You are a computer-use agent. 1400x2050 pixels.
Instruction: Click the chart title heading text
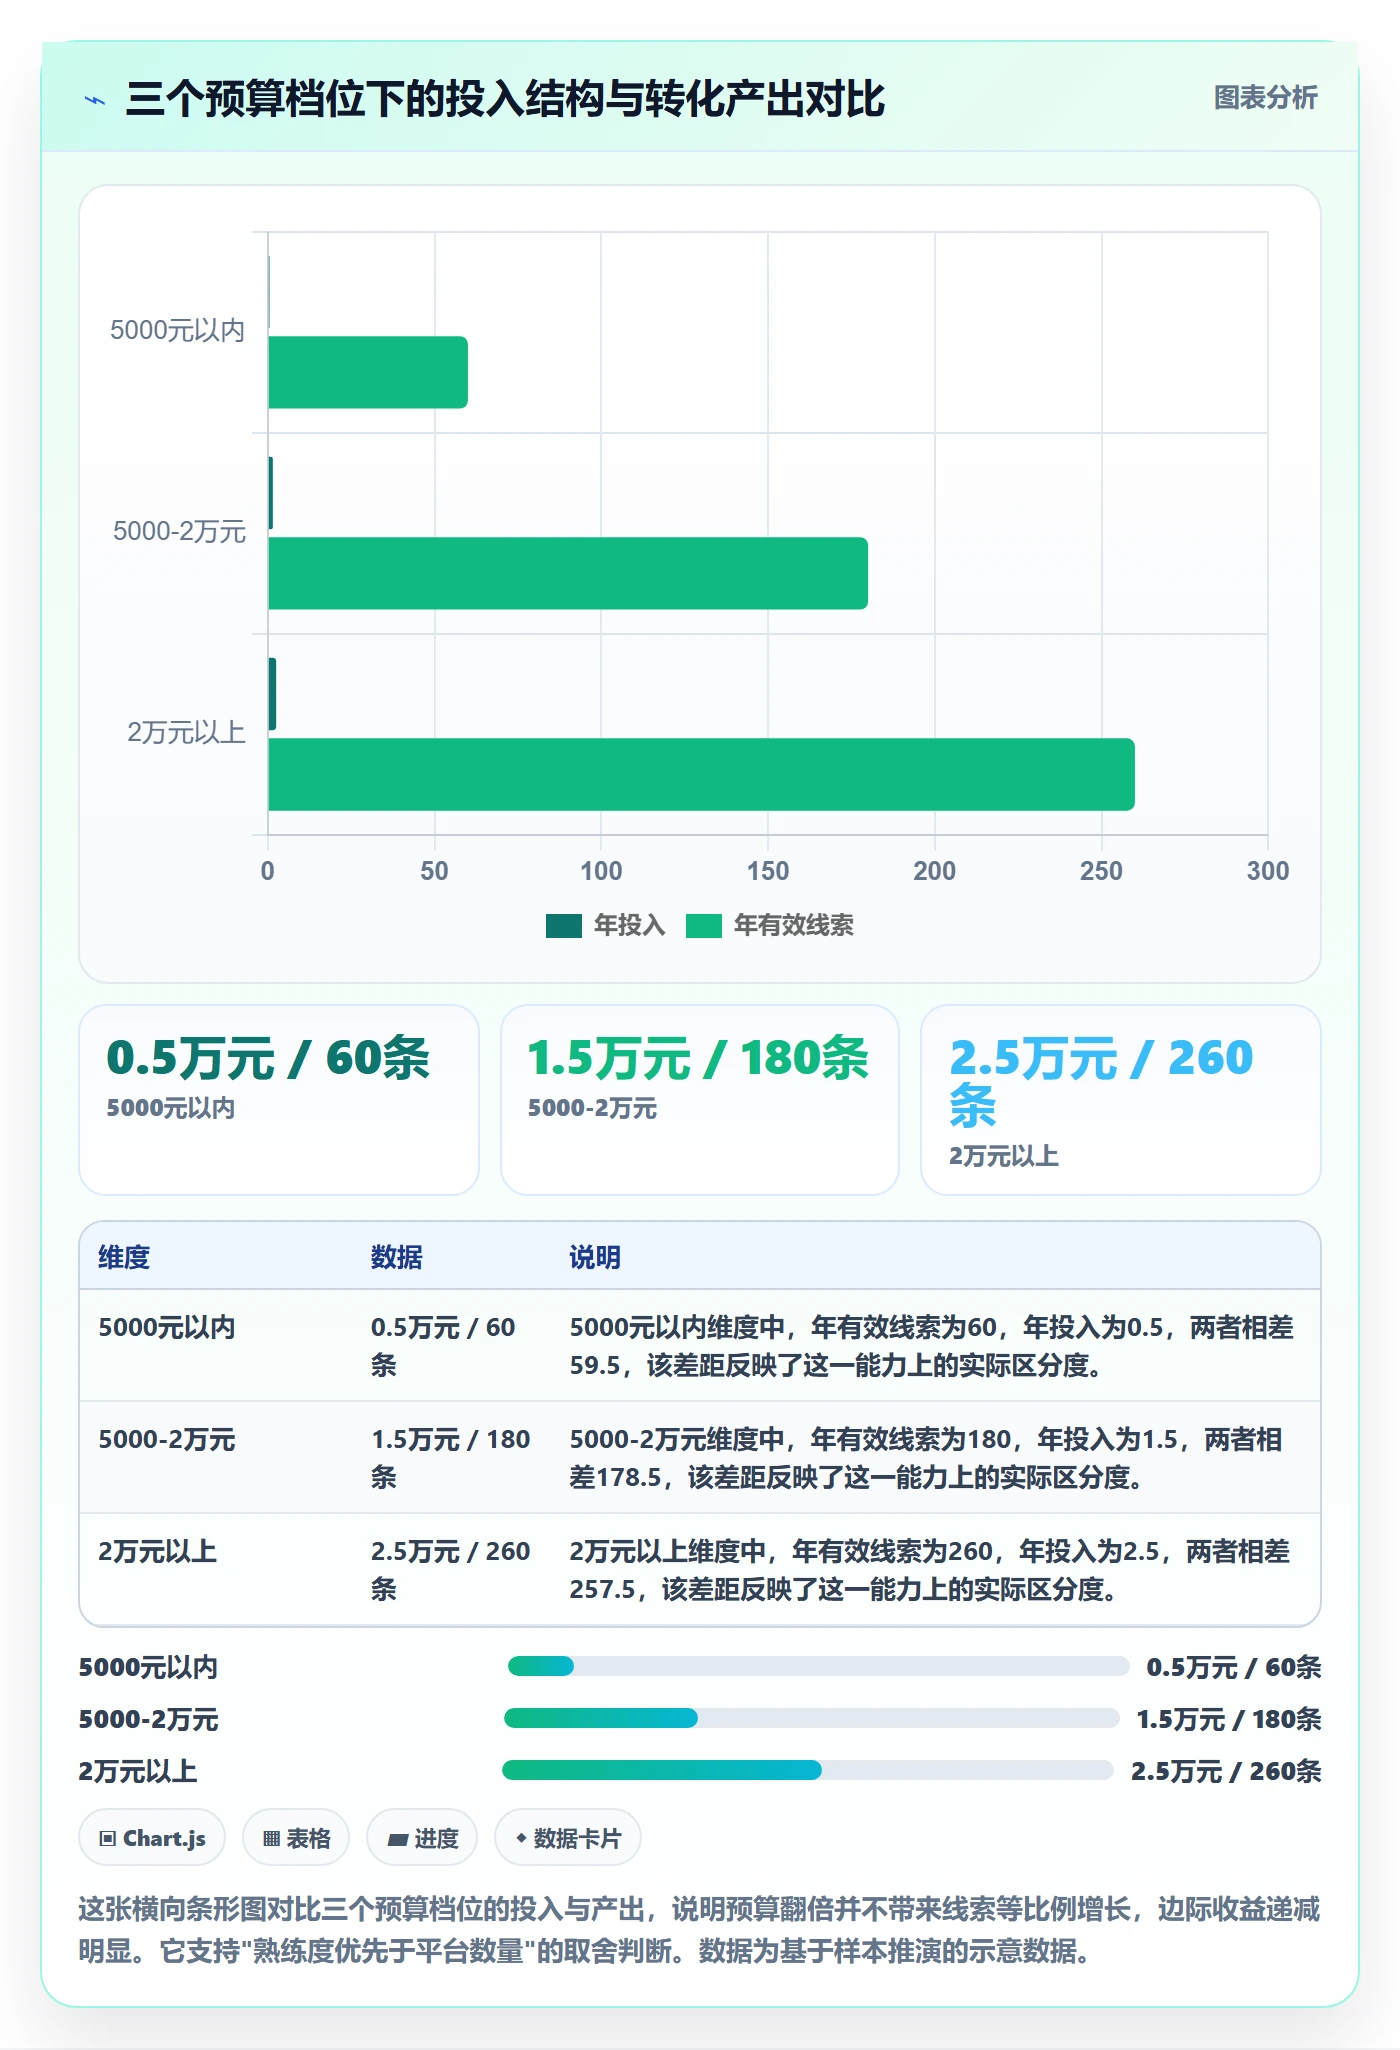point(505,99)
